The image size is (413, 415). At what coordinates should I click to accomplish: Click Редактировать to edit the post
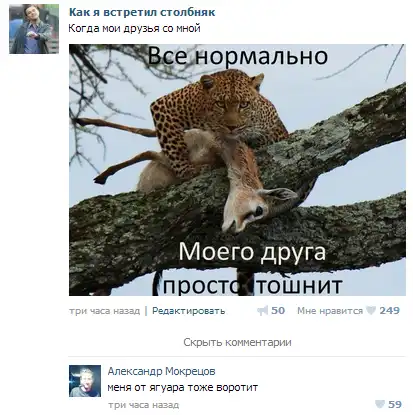189,311
